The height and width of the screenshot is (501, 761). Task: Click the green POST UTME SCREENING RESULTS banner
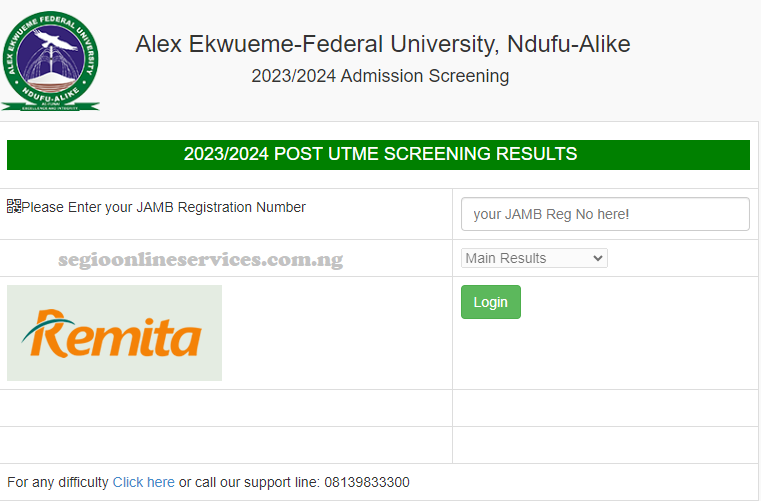coord(379,155)
